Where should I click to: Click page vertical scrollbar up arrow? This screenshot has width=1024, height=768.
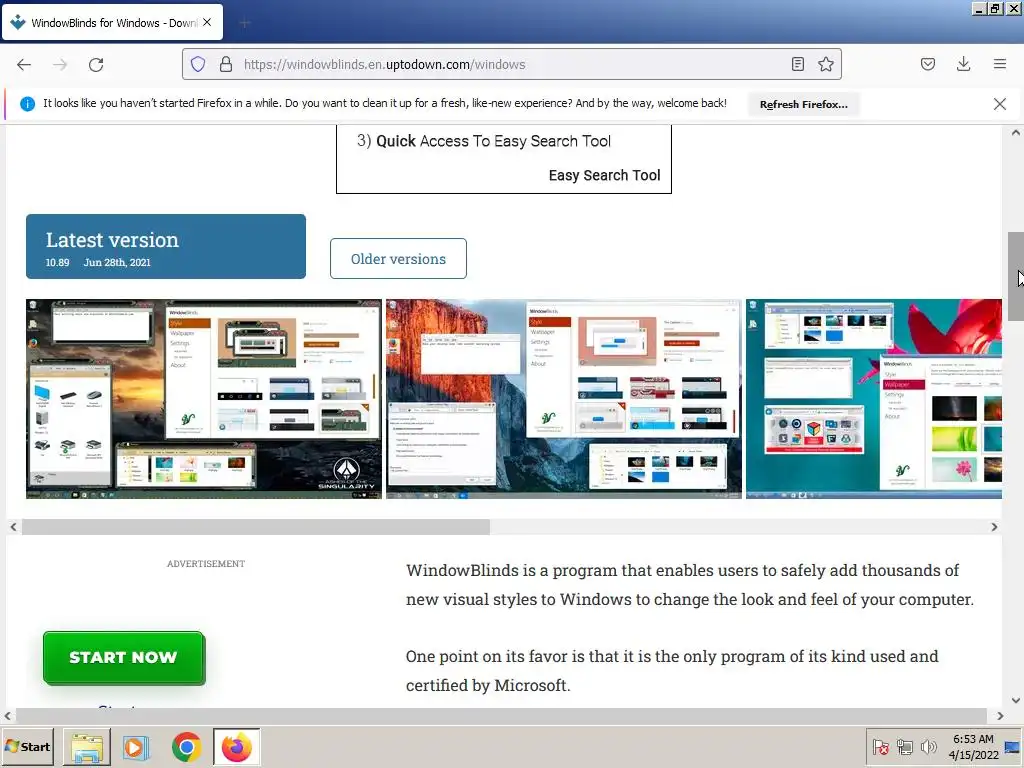(x=1016, y=133)
